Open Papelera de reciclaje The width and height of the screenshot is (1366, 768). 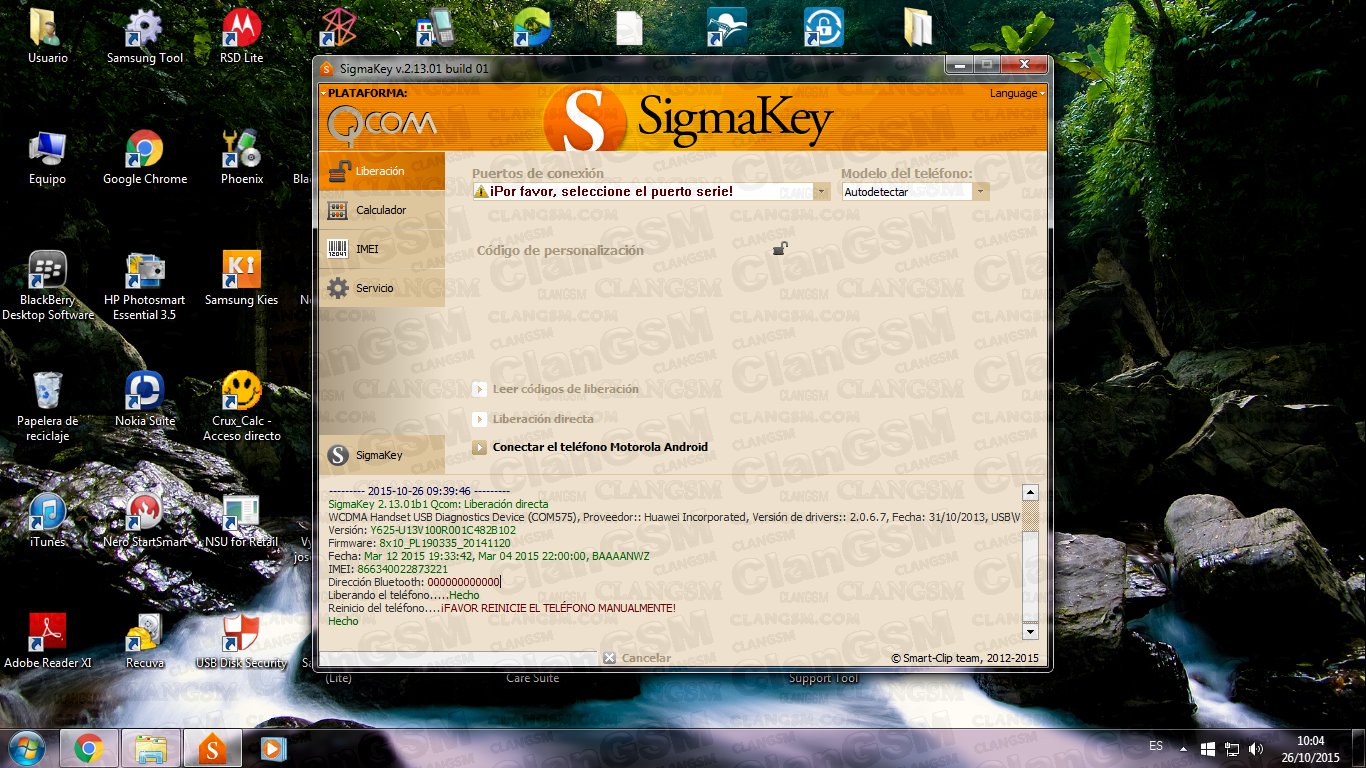coord(47,406)
